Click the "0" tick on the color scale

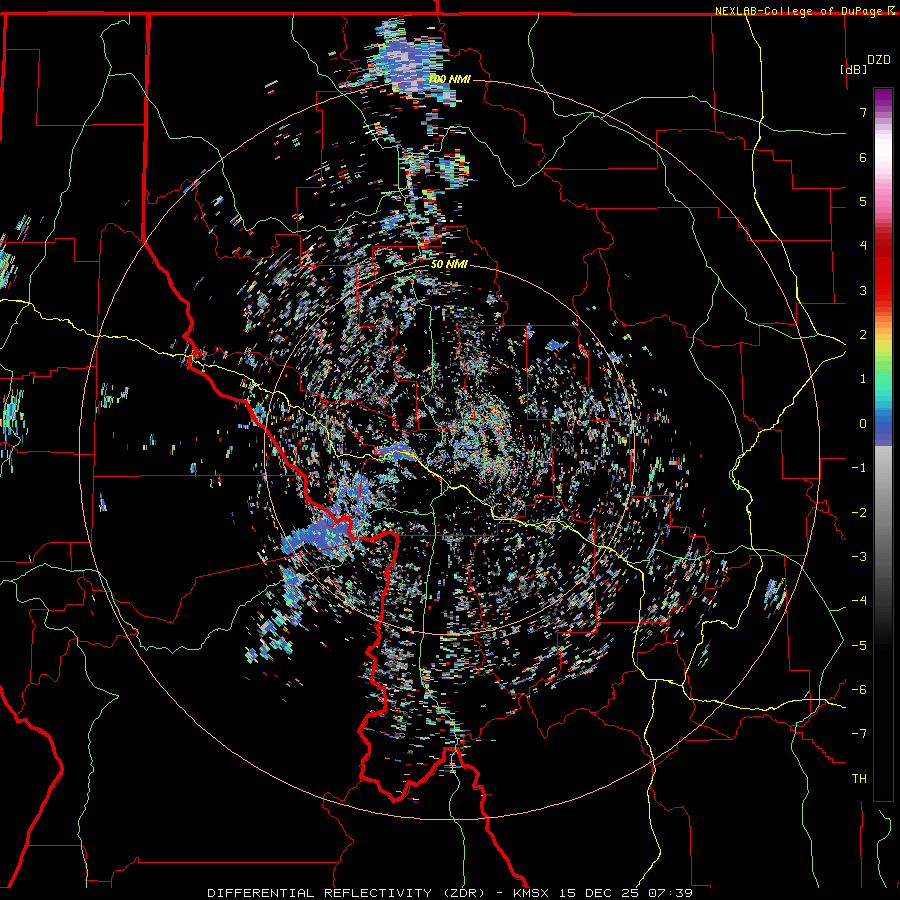click(x=863, y=424)
